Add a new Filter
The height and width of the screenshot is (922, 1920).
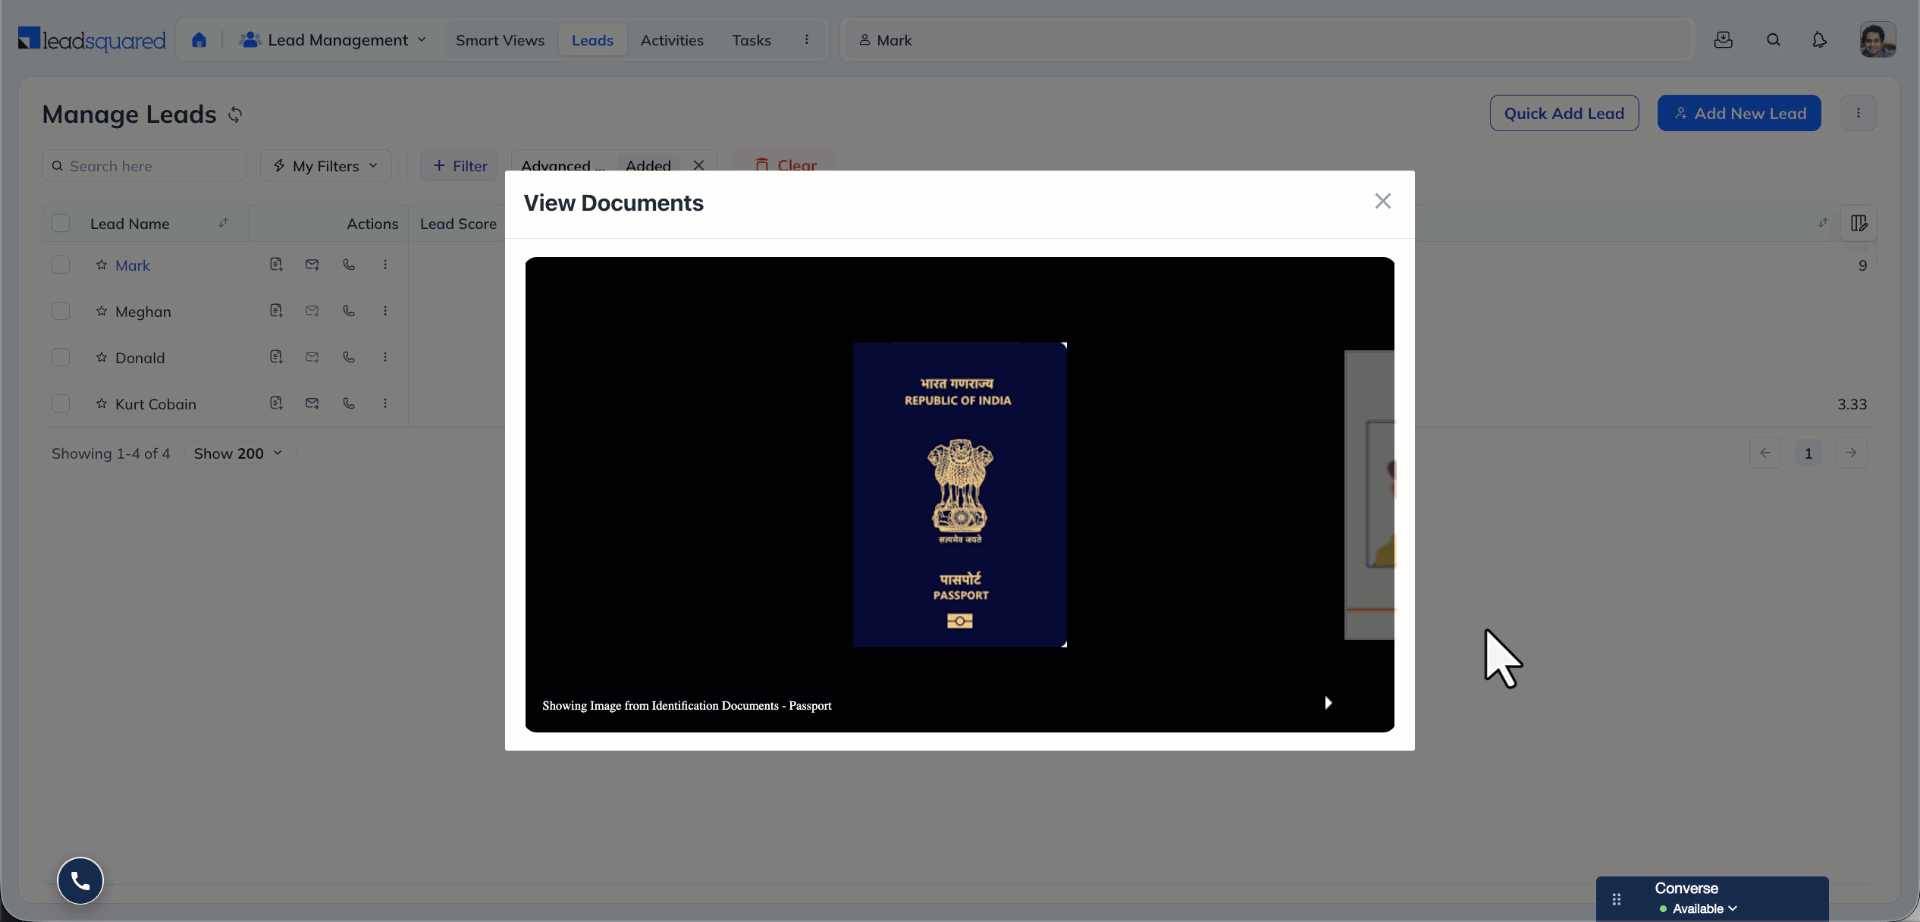[x=460, y=166]
